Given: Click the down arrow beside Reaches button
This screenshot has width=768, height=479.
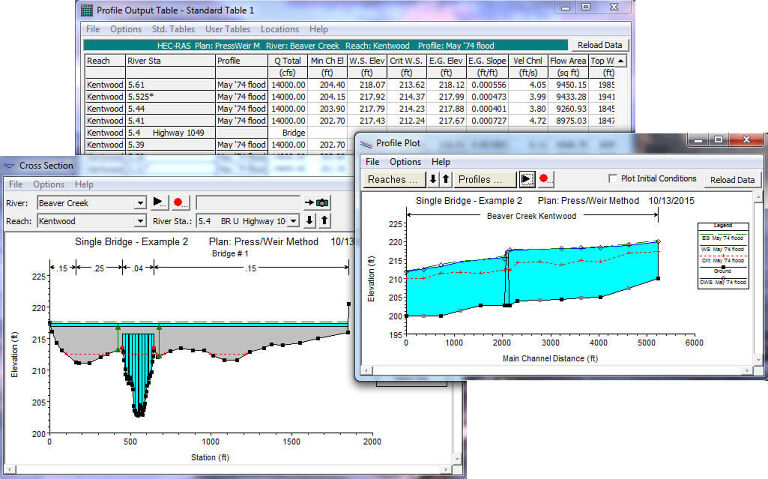Looking at the screenshot, I should [x=433, y=179].
